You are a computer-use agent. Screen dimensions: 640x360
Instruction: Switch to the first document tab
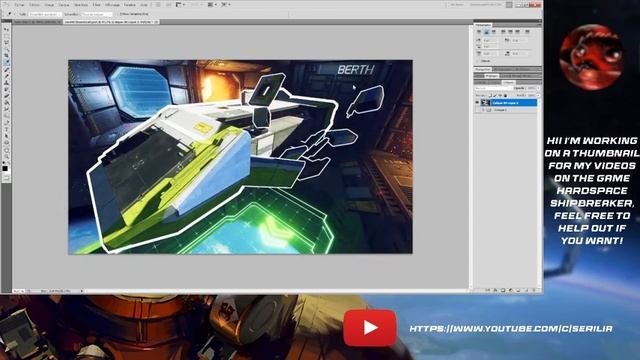click(36, 22)
